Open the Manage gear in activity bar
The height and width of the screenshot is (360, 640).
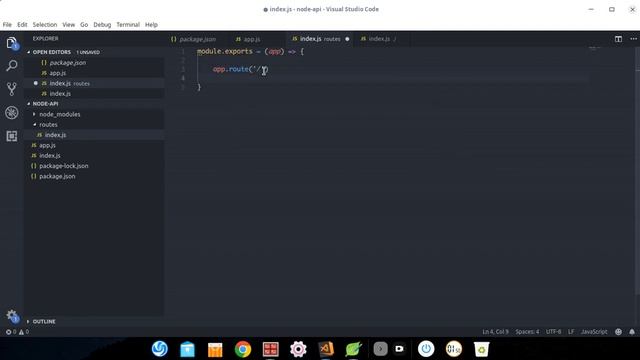pyautogui.click(x=12, y=316)
